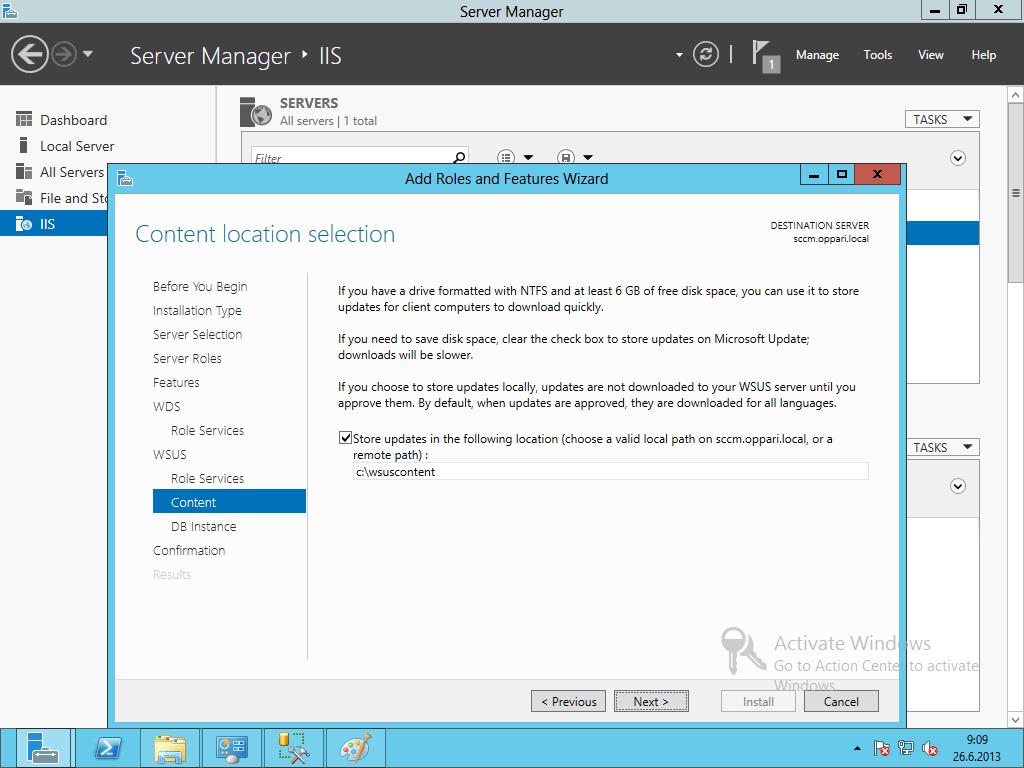Go to WSUS wizard step
This screenshot has width=1024, height=768.
pos(169,455)
